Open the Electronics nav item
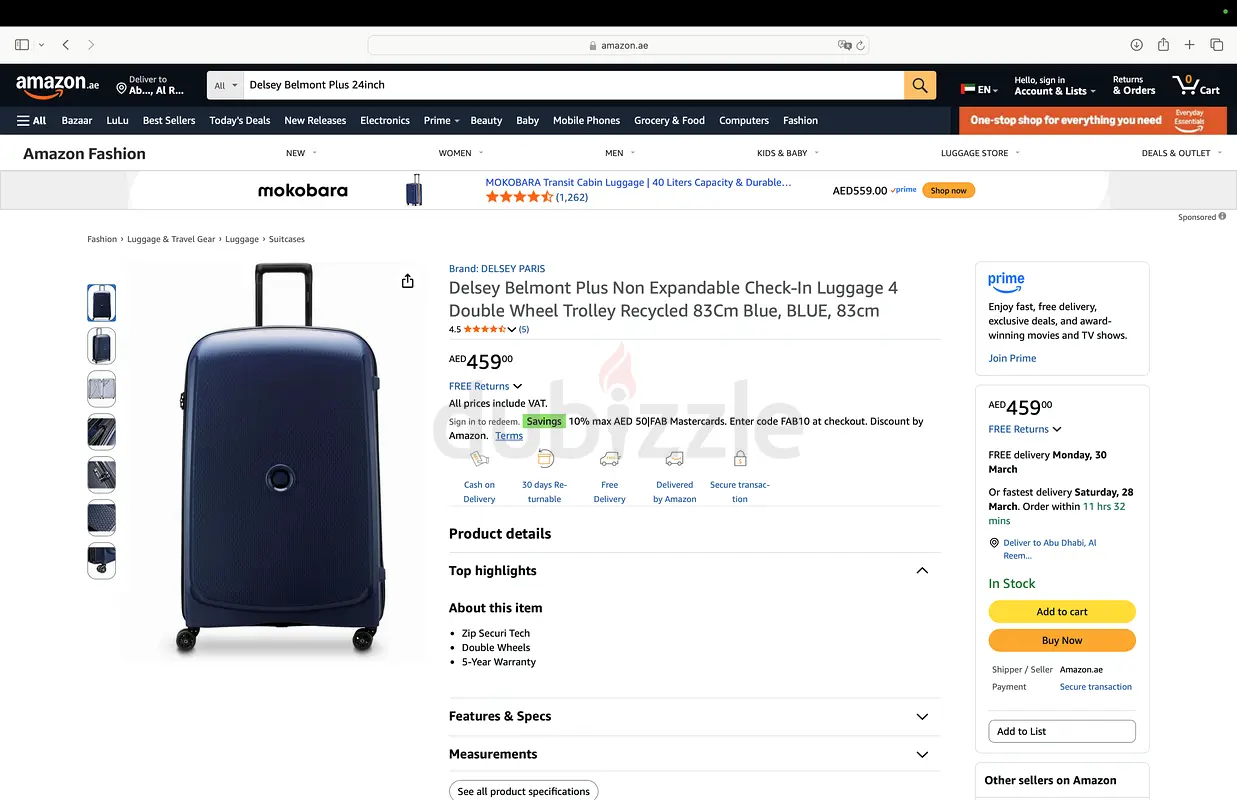This screenshot has height=800, width=1237. click(385, 121)
